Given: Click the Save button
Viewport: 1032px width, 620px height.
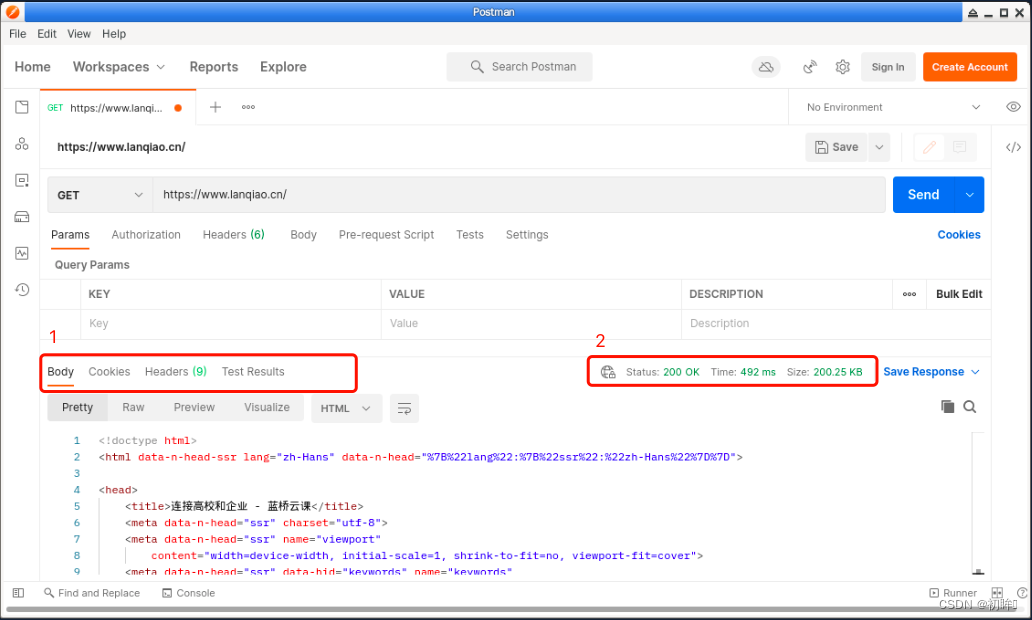Looking at the screenshot, I should pyautogui.click(x=837, y=147).
